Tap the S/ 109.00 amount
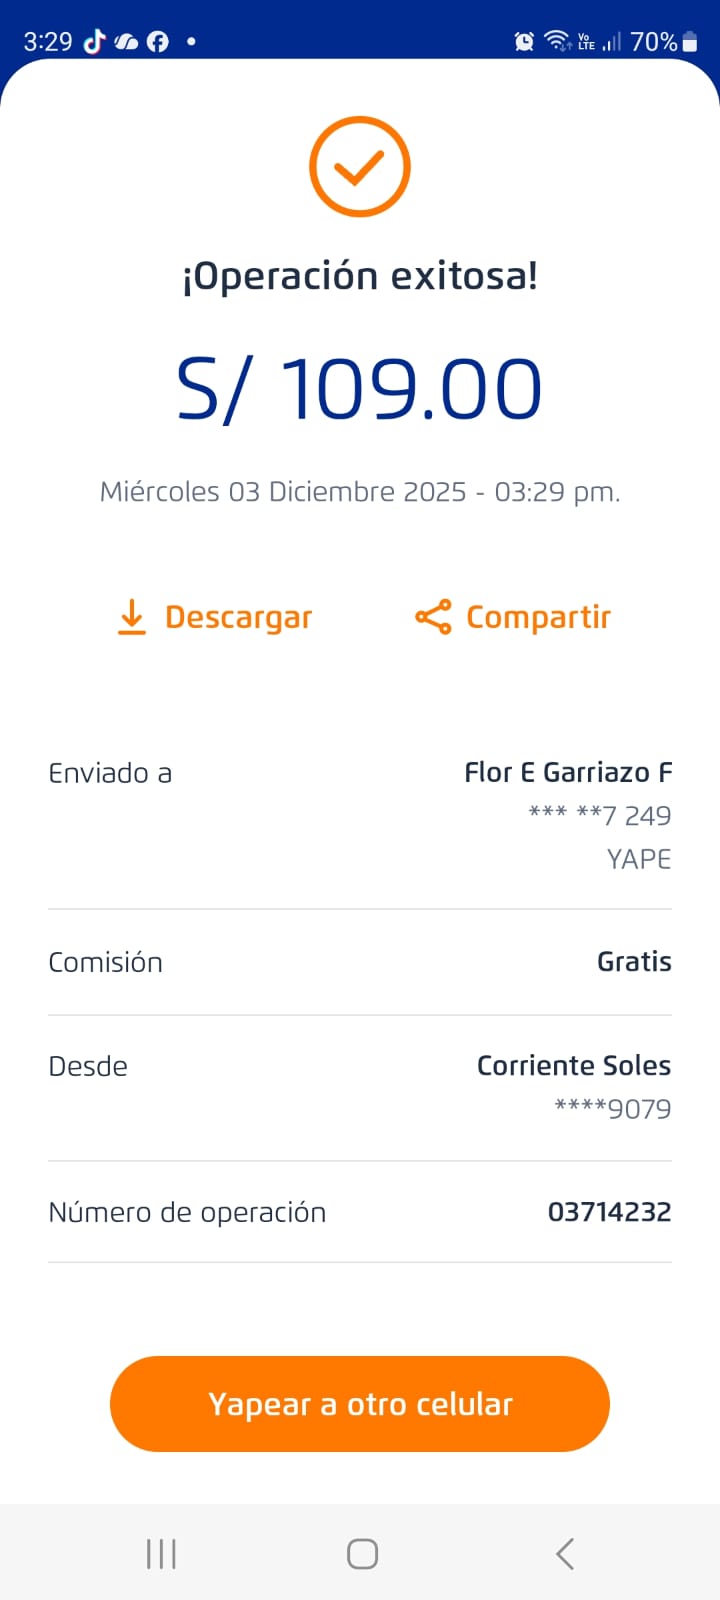The image size is (720, 1600). click(x=360, y=389)
